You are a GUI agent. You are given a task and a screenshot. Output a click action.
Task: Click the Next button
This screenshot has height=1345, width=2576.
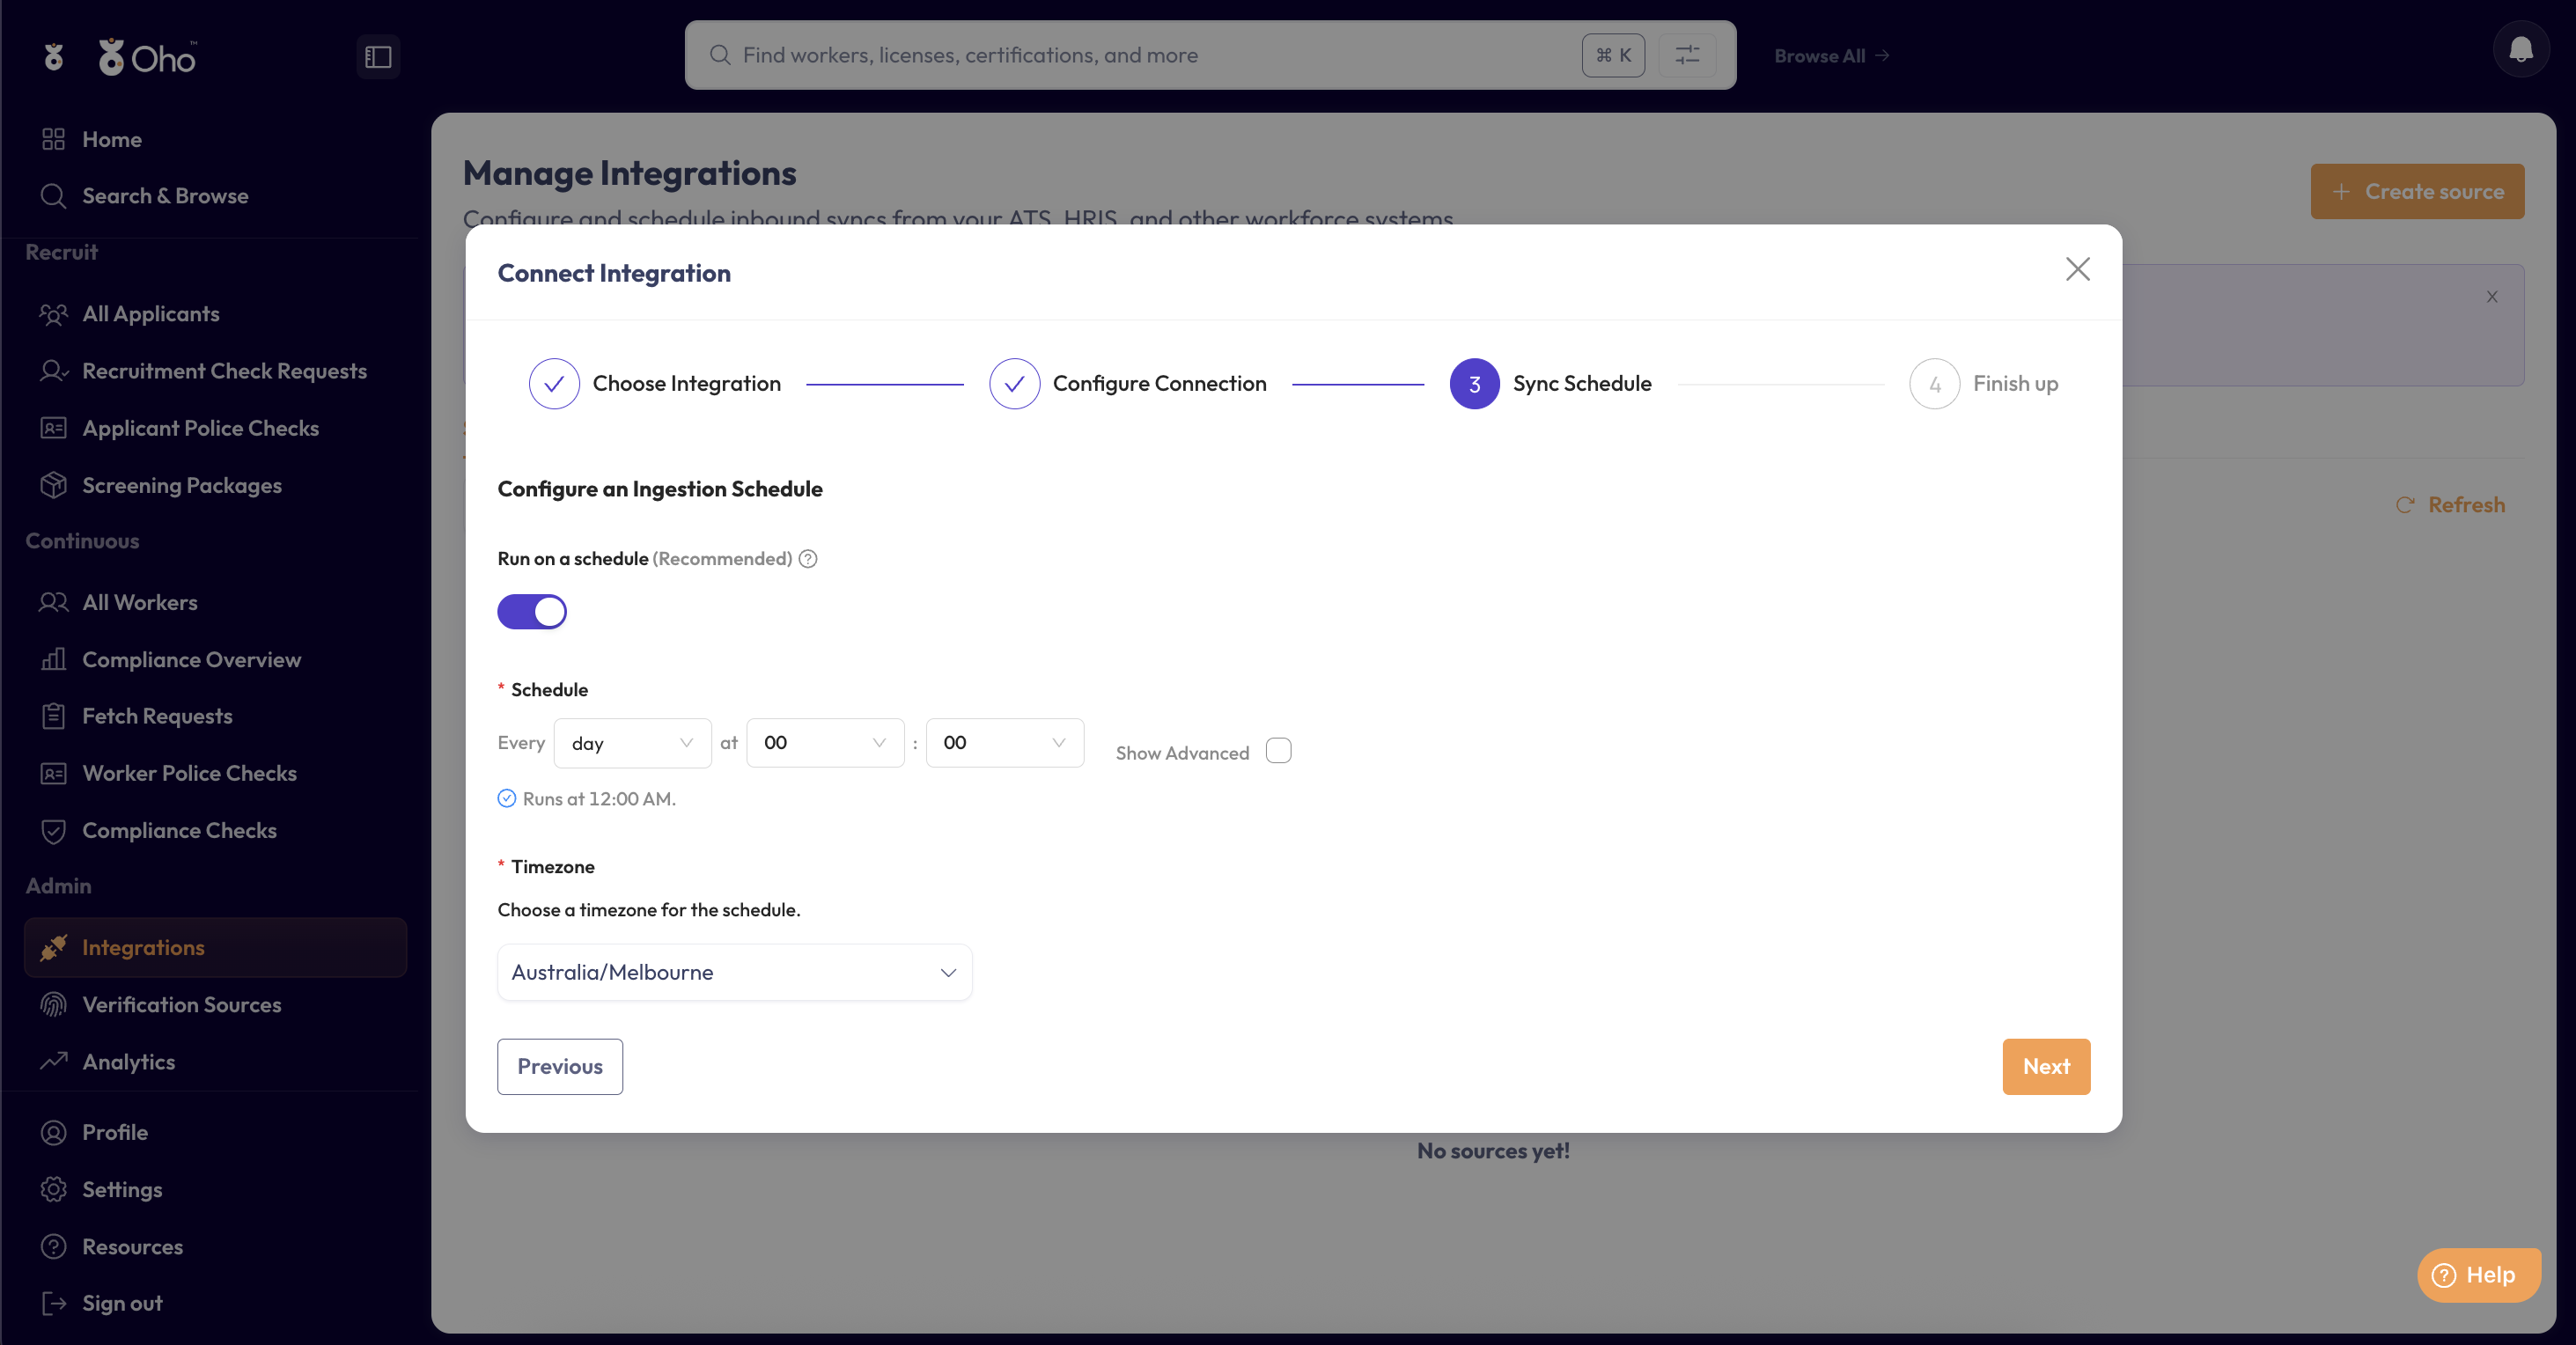[x=2046, y=1066]
